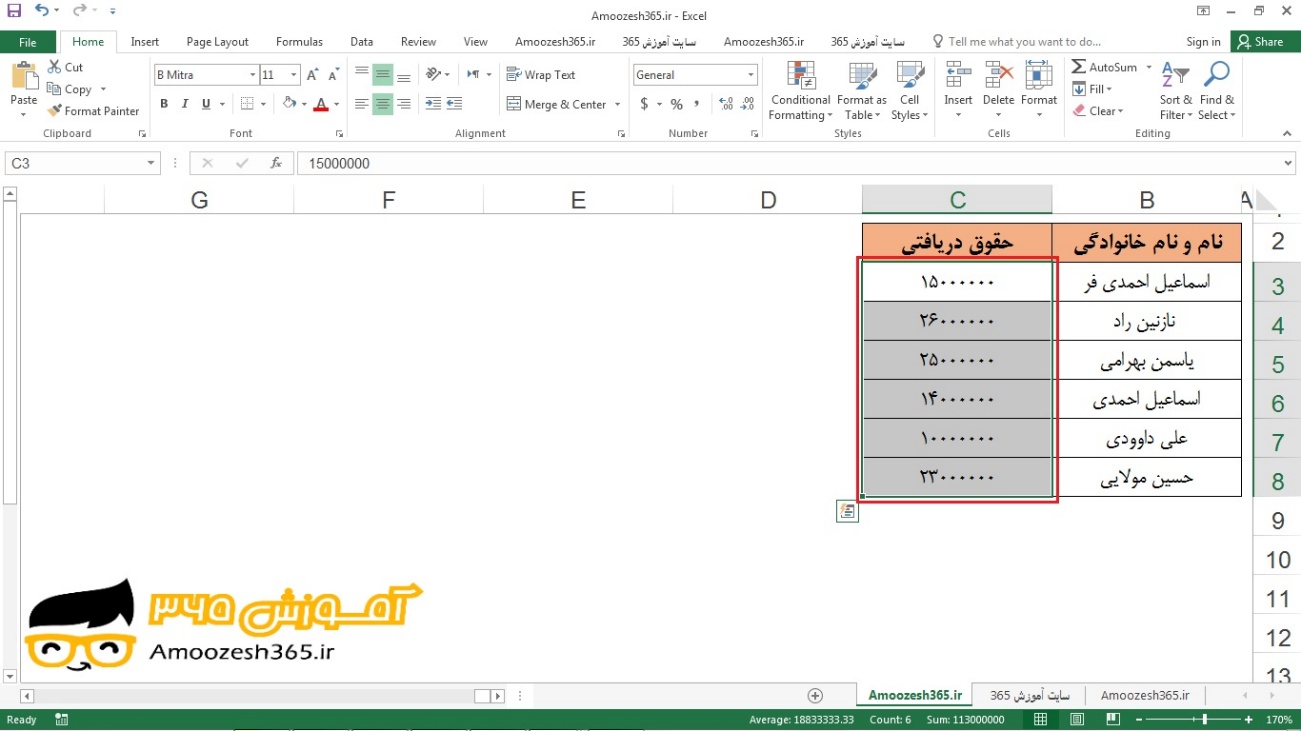Screen dimensions: 1301x731
Task: Toggle Bold formatting
Action: click(x=164, y=104)
